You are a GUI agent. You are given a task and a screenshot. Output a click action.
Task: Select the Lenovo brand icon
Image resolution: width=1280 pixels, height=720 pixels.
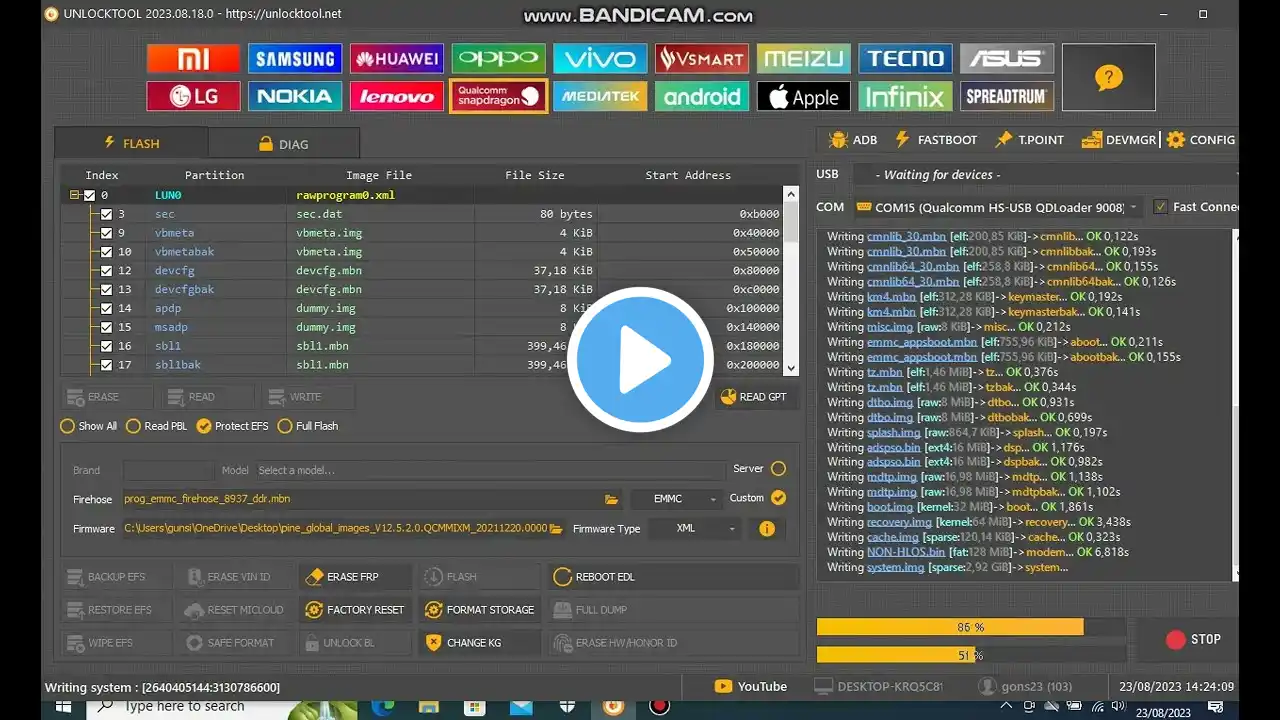point(397,96)
